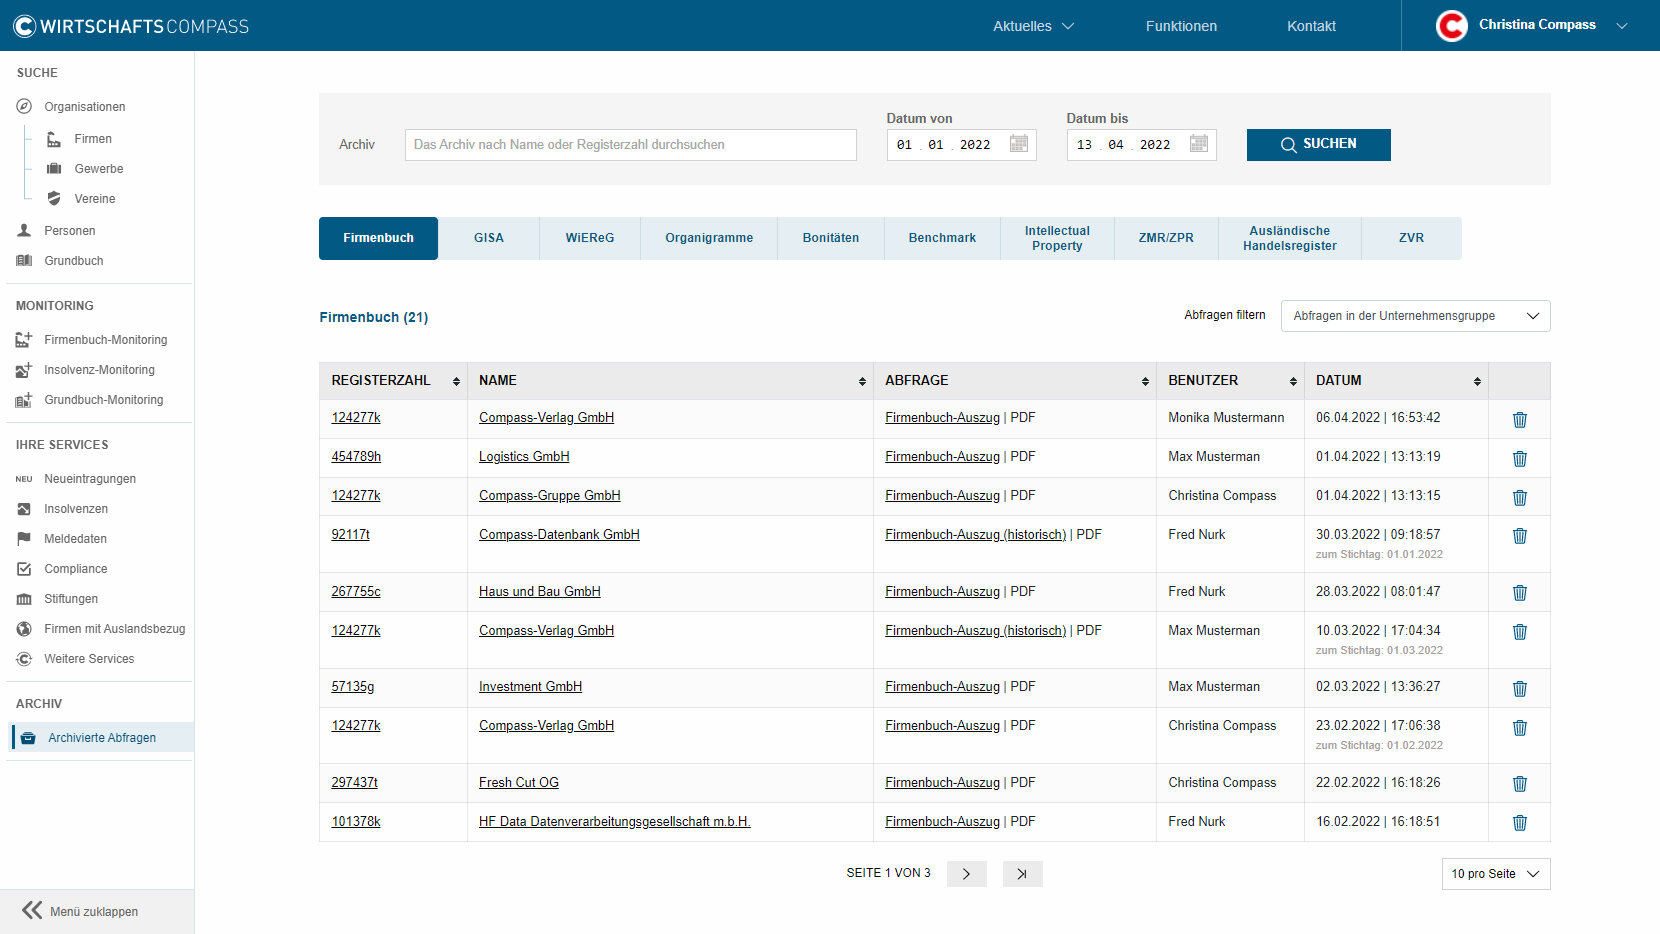The width and height of the screenshot is (1660, 934).
Task: Switch to Ausländische Handelsregister tab
Action: pyautogui.click(x=1290, y=238)
